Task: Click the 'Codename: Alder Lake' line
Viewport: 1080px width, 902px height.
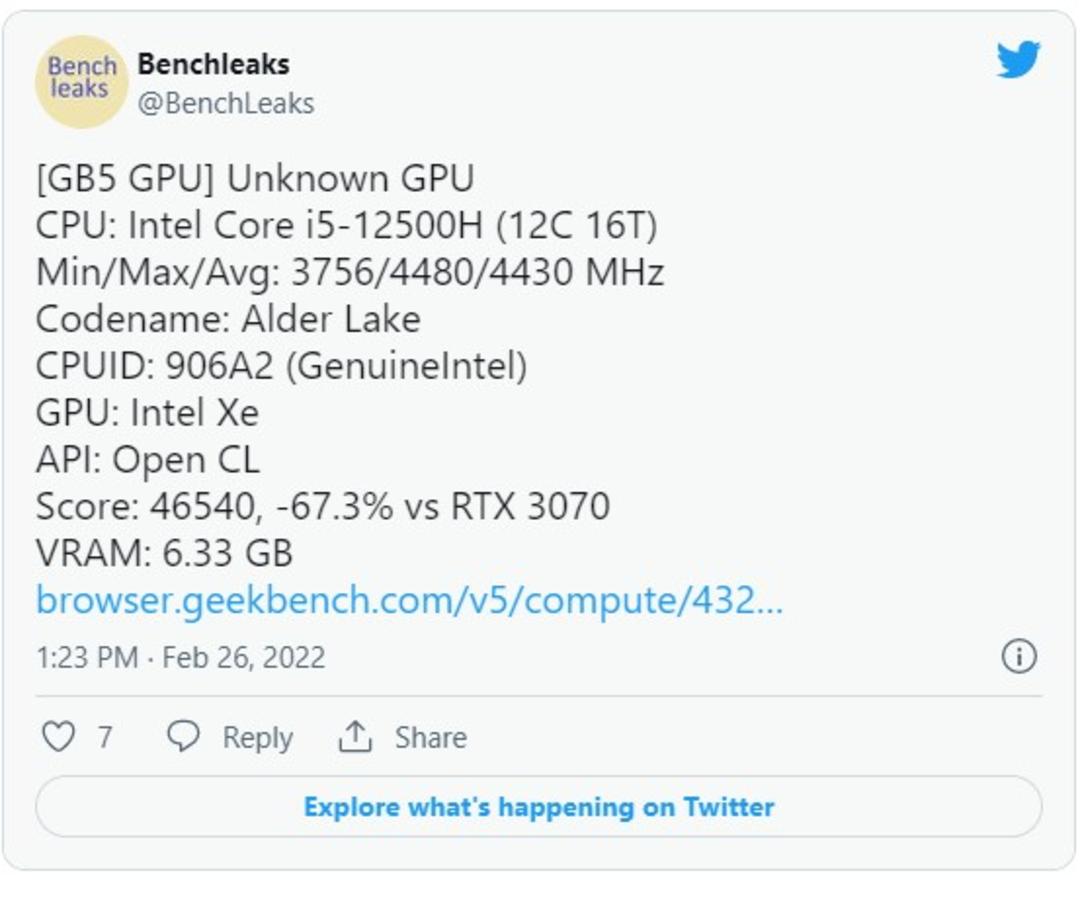Action: [x=228, y=319]
